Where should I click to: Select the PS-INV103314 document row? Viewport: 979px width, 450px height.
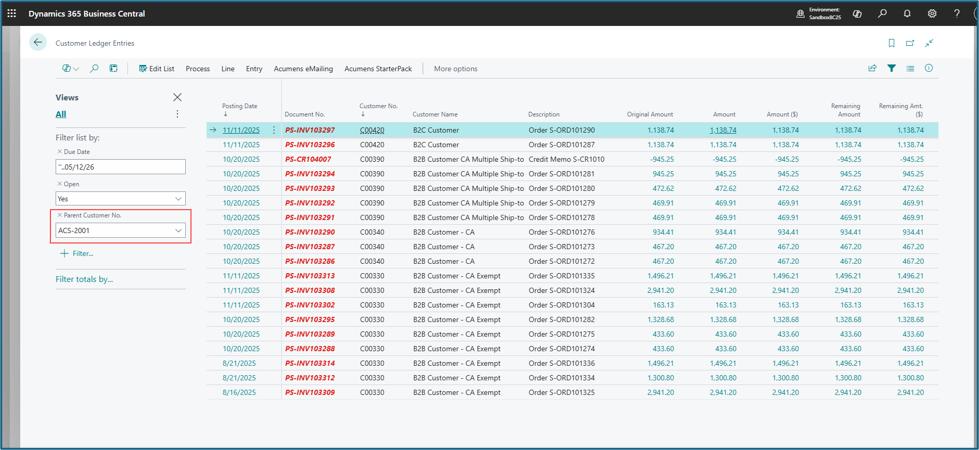[x=310, y=363]
